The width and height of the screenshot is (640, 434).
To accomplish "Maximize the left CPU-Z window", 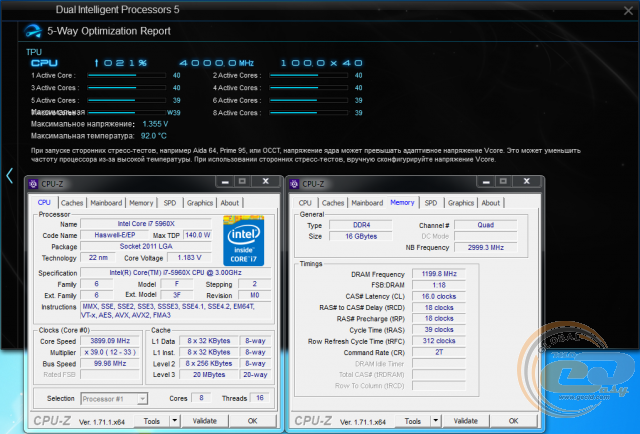I will click(242, 182).
